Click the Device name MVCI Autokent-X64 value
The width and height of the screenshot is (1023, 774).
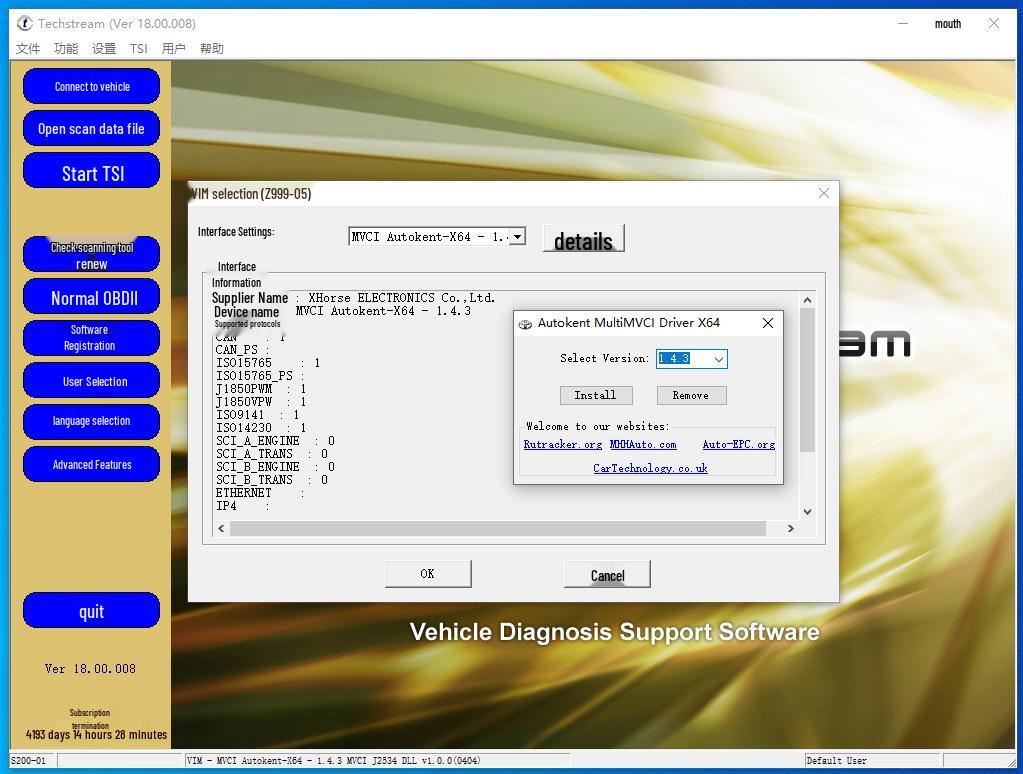click(x=383, y=311)
